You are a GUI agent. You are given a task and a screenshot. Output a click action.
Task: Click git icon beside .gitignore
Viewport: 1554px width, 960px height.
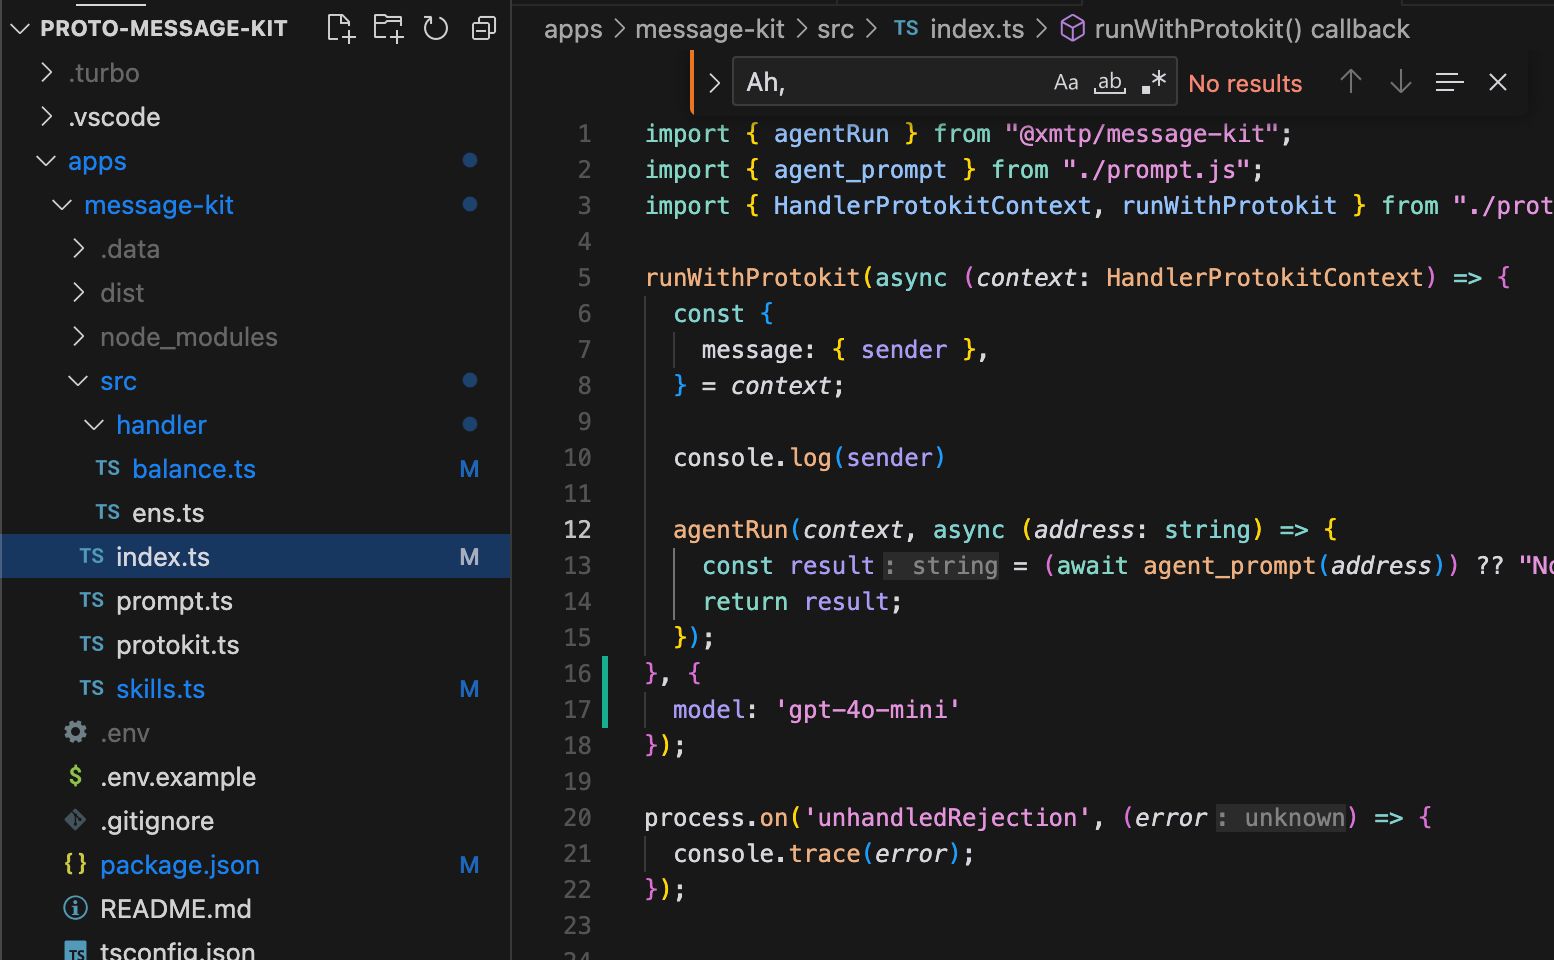[76, 820]
